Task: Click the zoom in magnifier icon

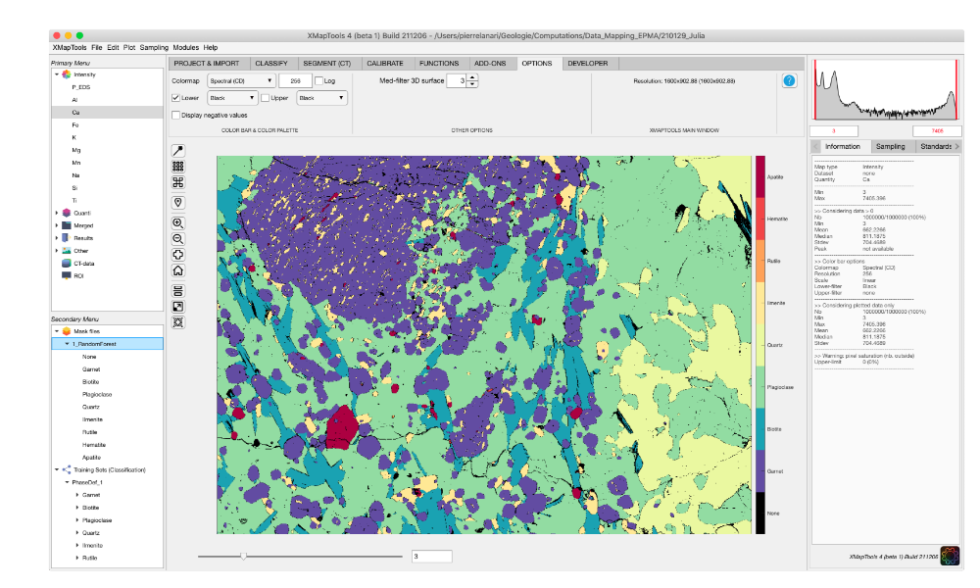Action: pos(178,223)
